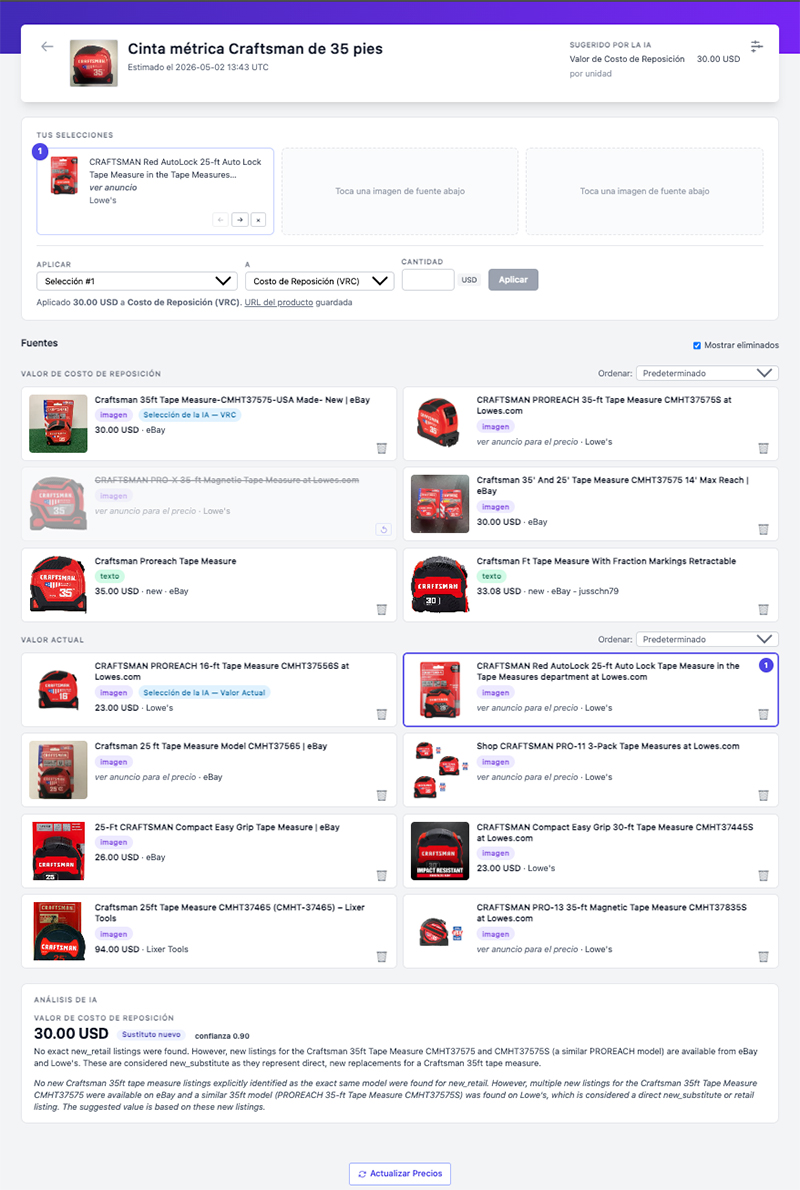Open the settings sliders icon in header
The width and height of the screenshot is (800, 1190).
click(757, 46)
